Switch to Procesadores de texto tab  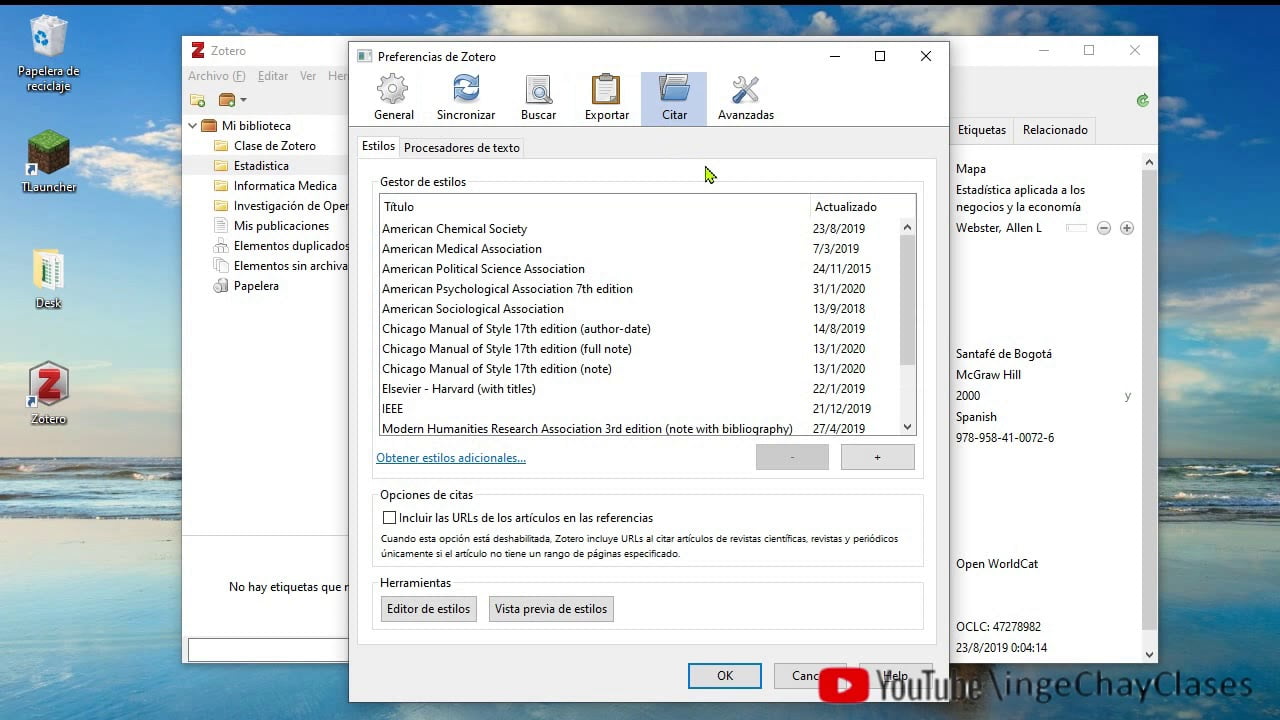pyautogui.click(x=462, y=148)
